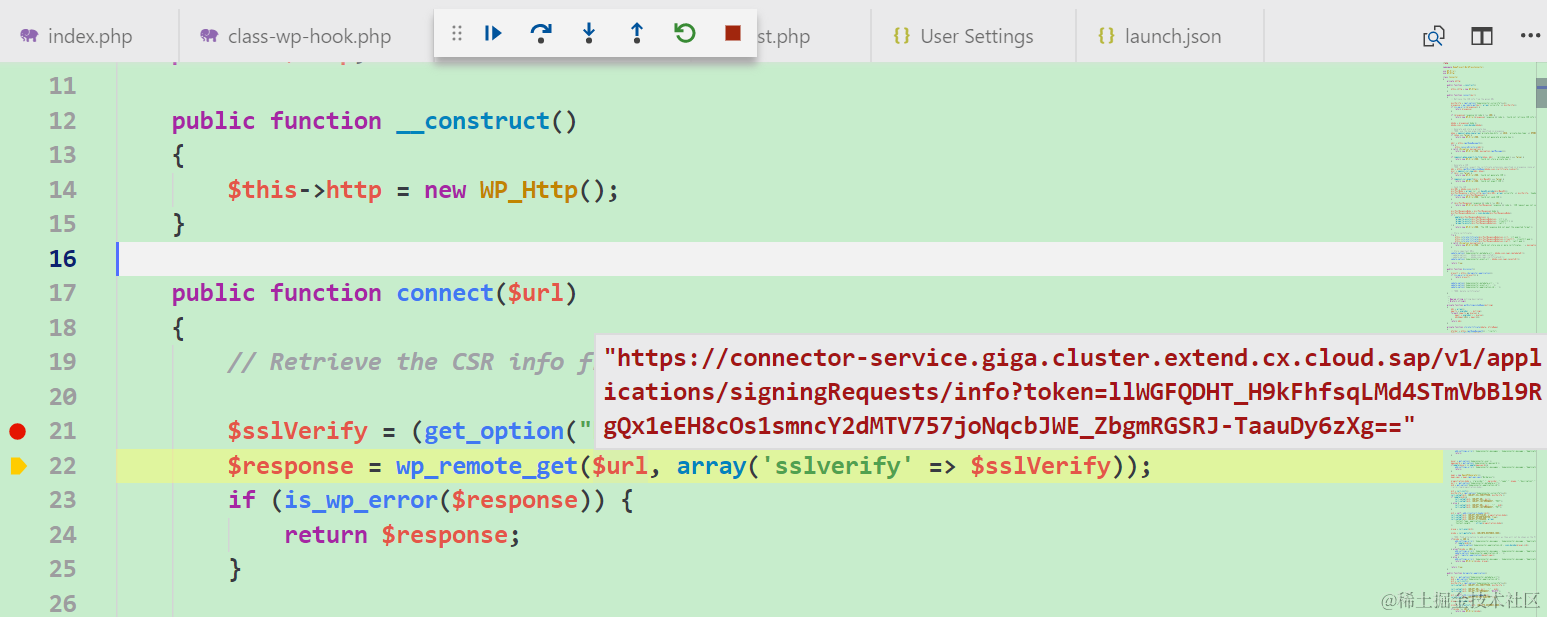Click the debug Continue button
Image resolution: width=1547 pixels, height=617 pixels.
[x=493, y=34]
